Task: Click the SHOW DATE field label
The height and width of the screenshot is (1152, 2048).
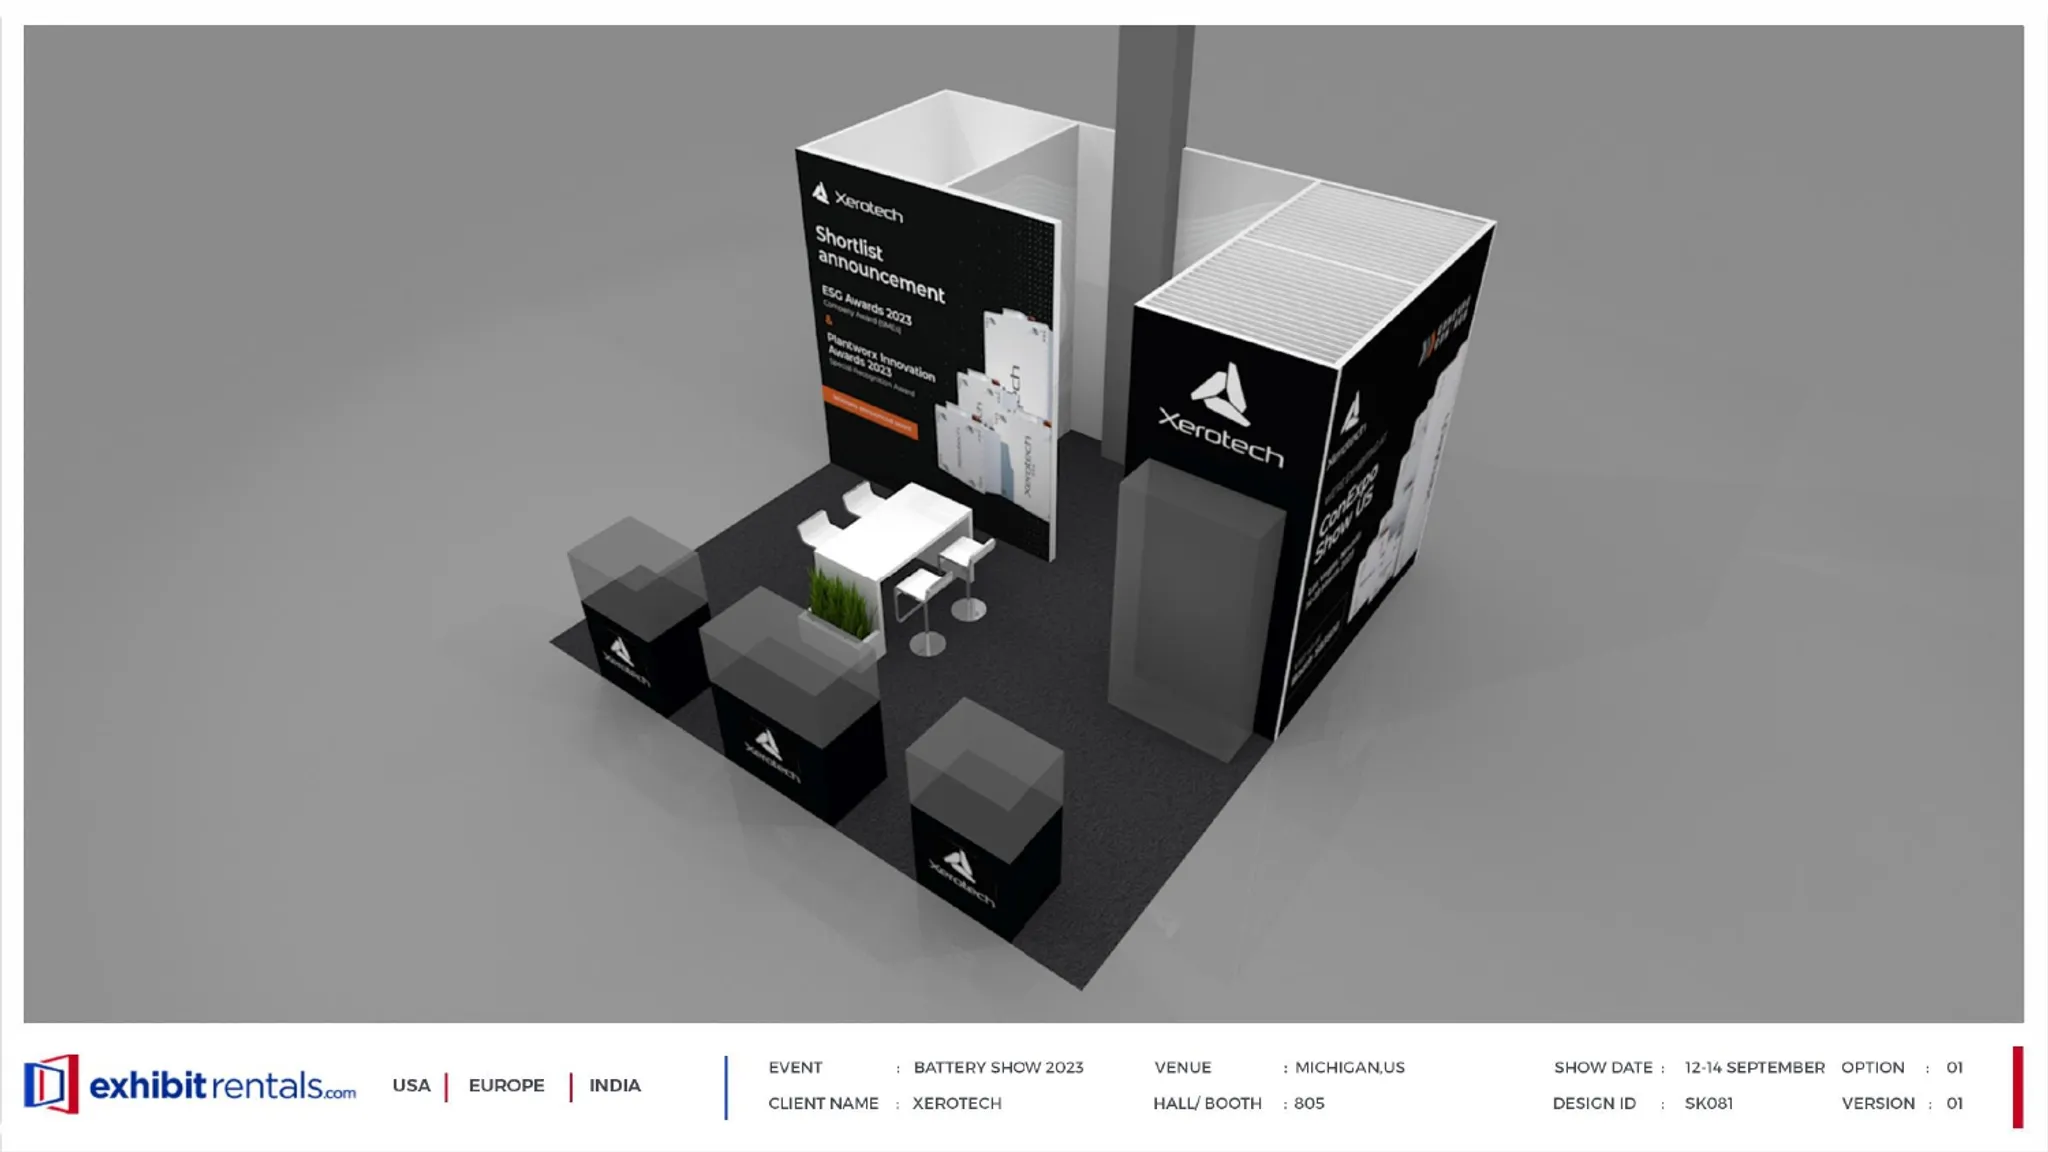Action: pos(1603,1068)
